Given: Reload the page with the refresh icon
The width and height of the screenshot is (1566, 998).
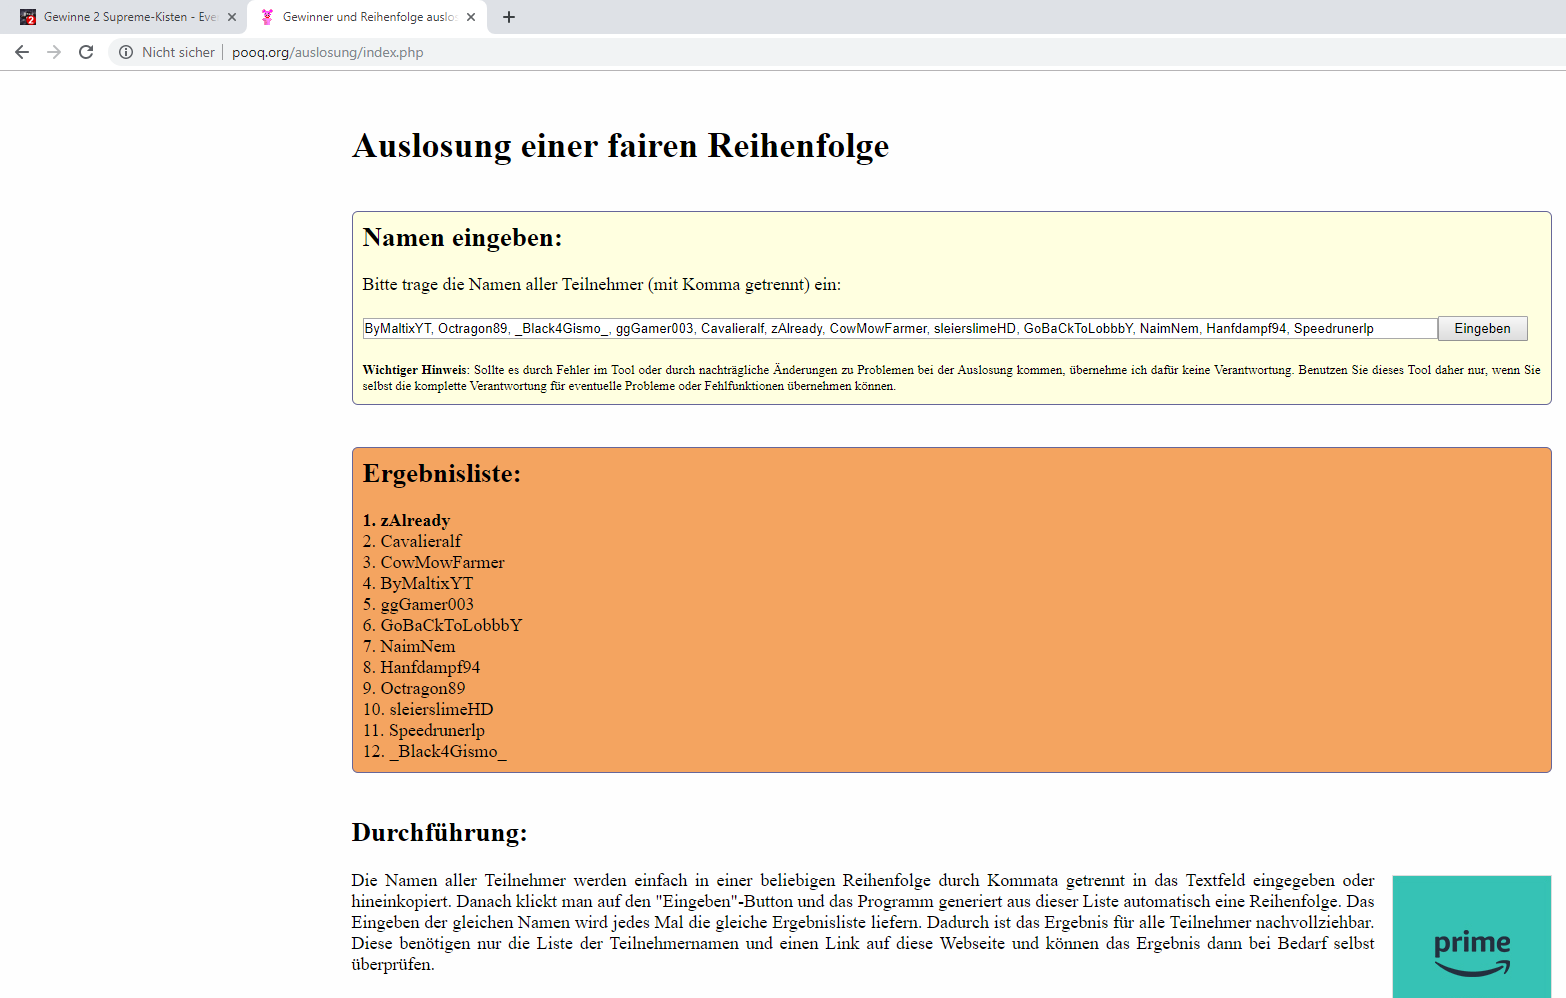Looking at the screenshot, I should pos(86,52).
